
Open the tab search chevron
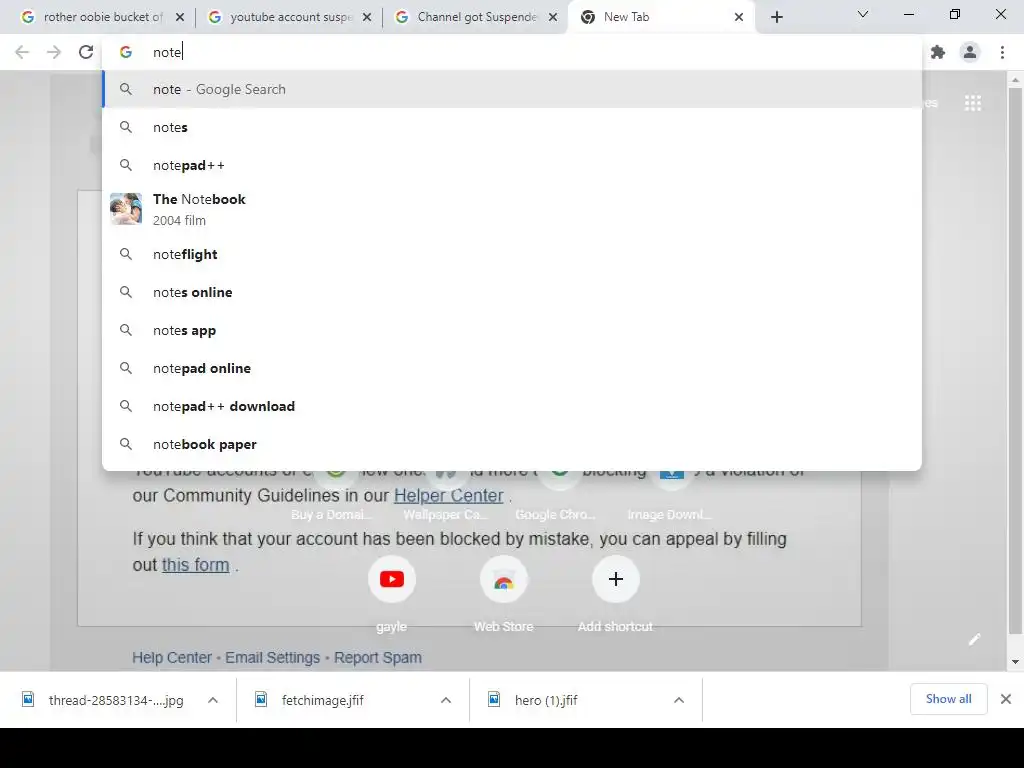[x=863, y=14]
